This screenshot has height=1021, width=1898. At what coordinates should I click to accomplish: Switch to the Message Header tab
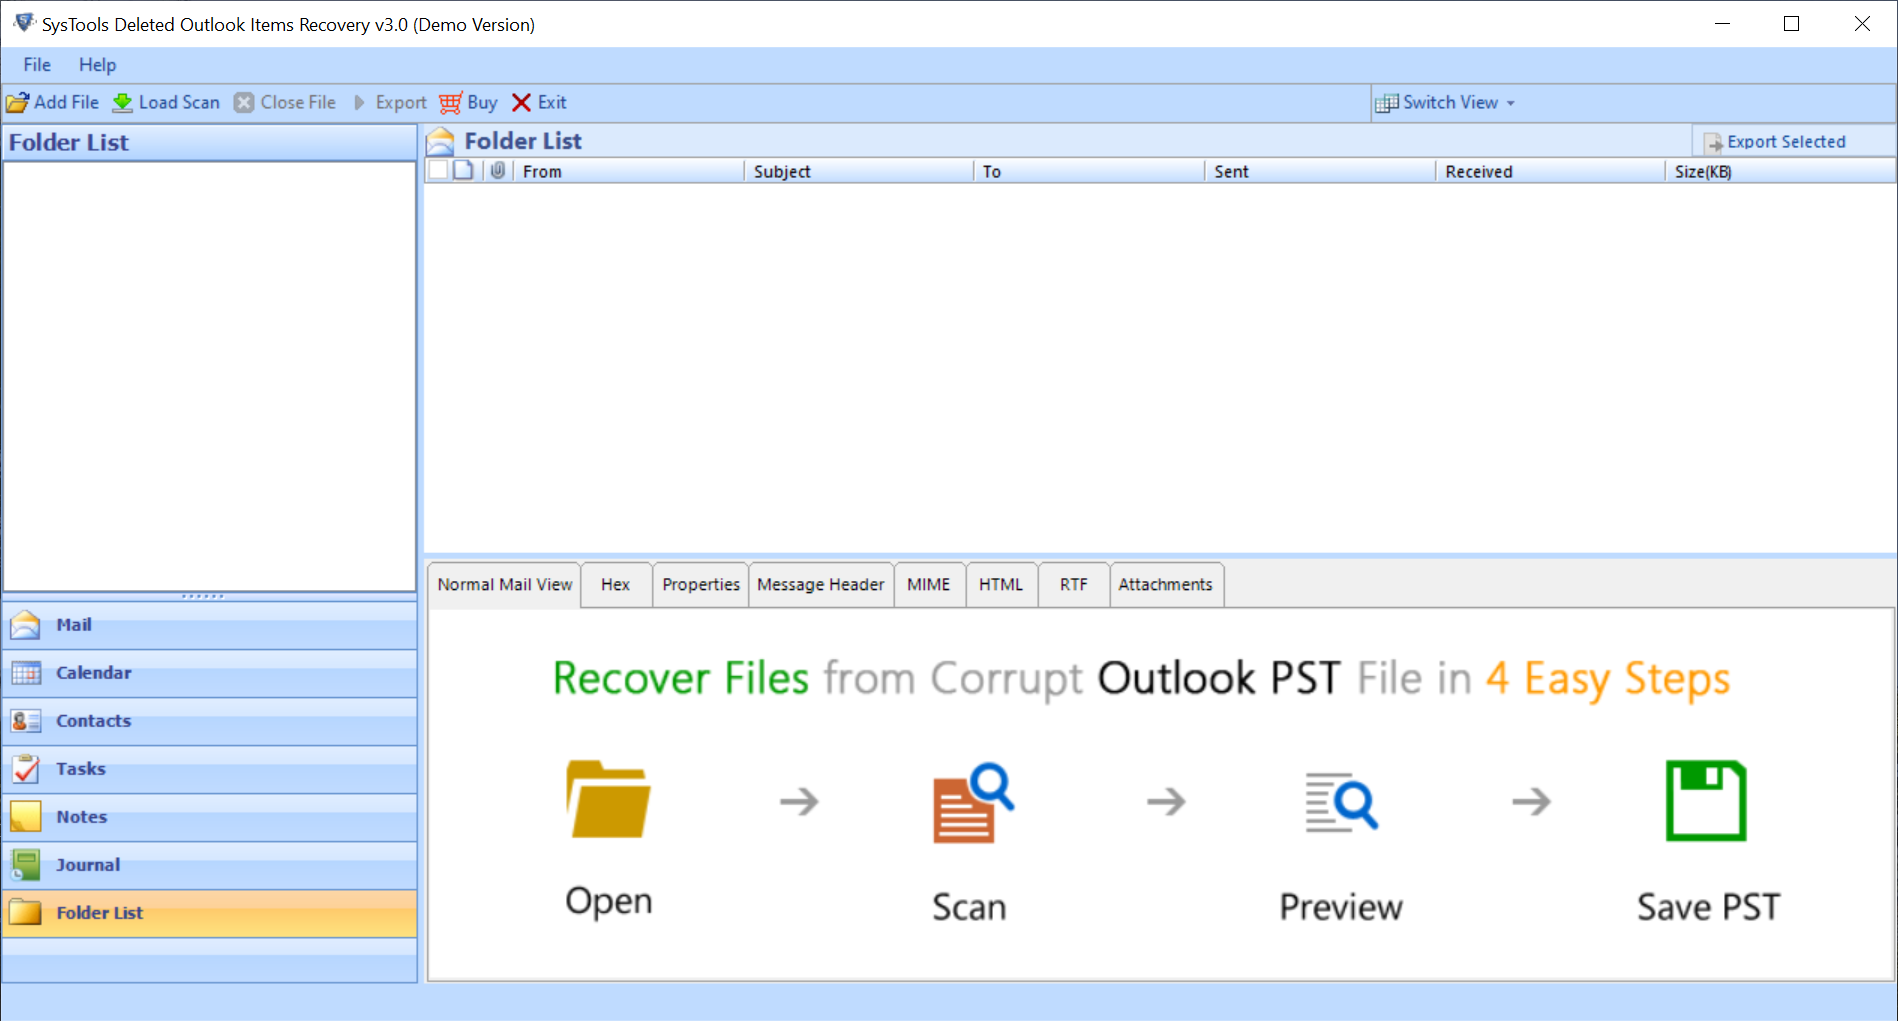click(820, 585)
